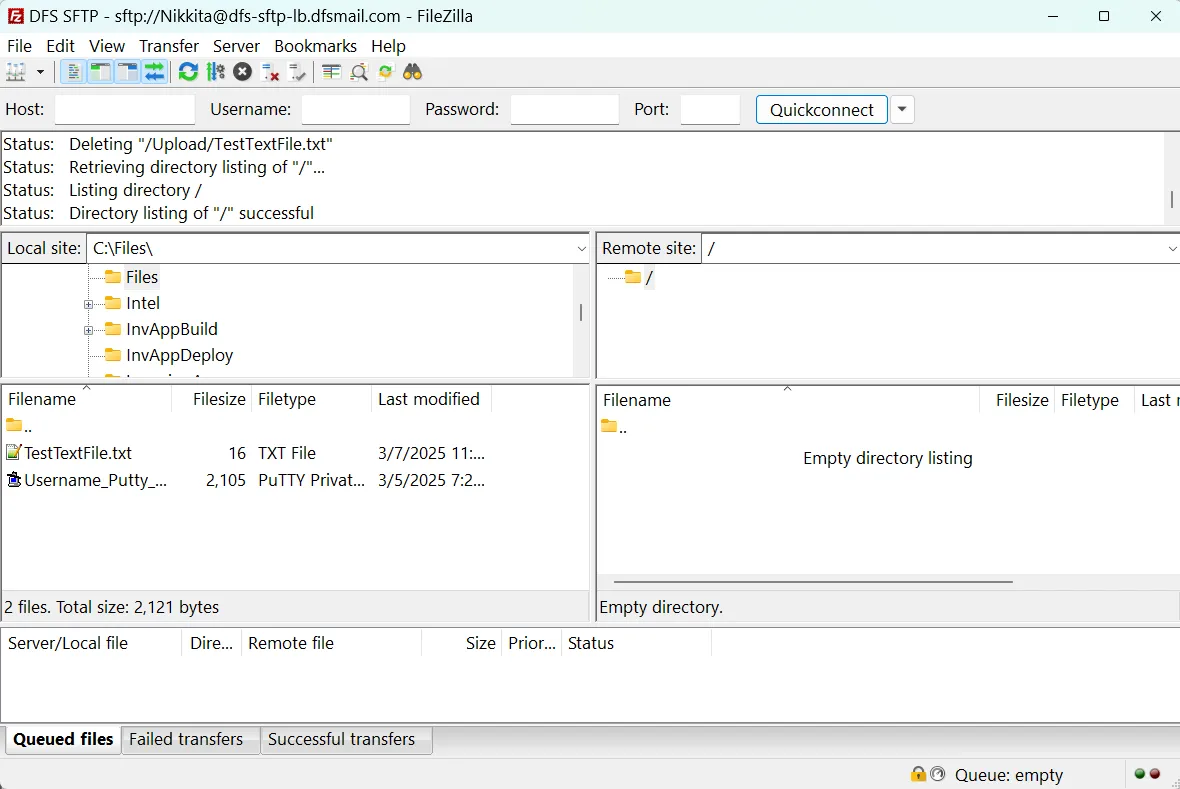Open the Quickconnect history dropdown arrow
Image resolution: width=1180 pixels, height=789 pixels.
click(902, 110)
